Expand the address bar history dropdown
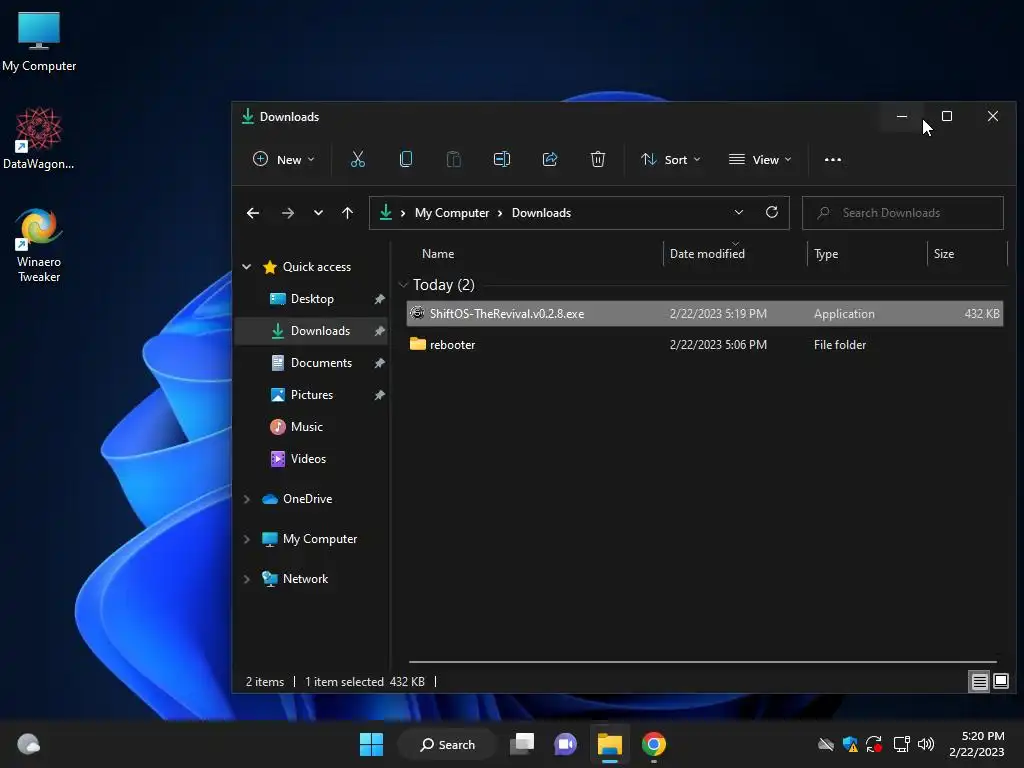Image resolution: width=1024 pixels, height=768 pixels. 739,212
